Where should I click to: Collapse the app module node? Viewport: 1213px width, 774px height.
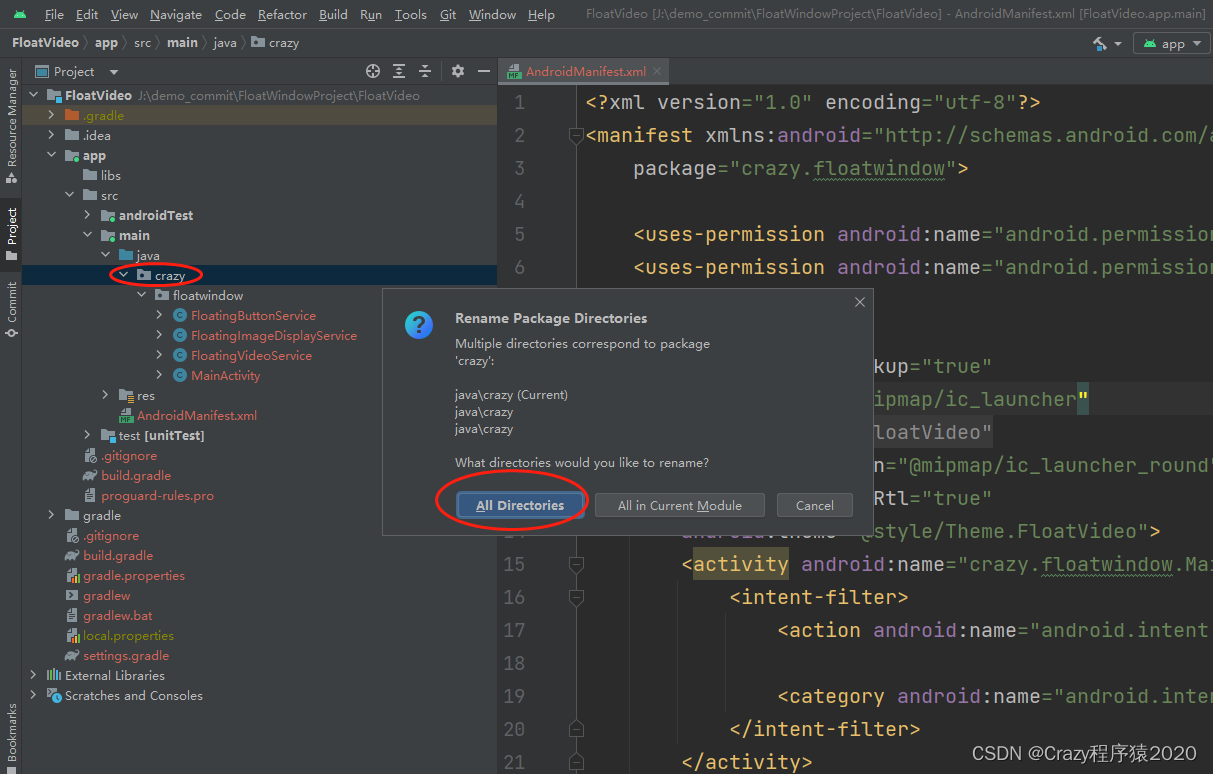pos(52,155)
